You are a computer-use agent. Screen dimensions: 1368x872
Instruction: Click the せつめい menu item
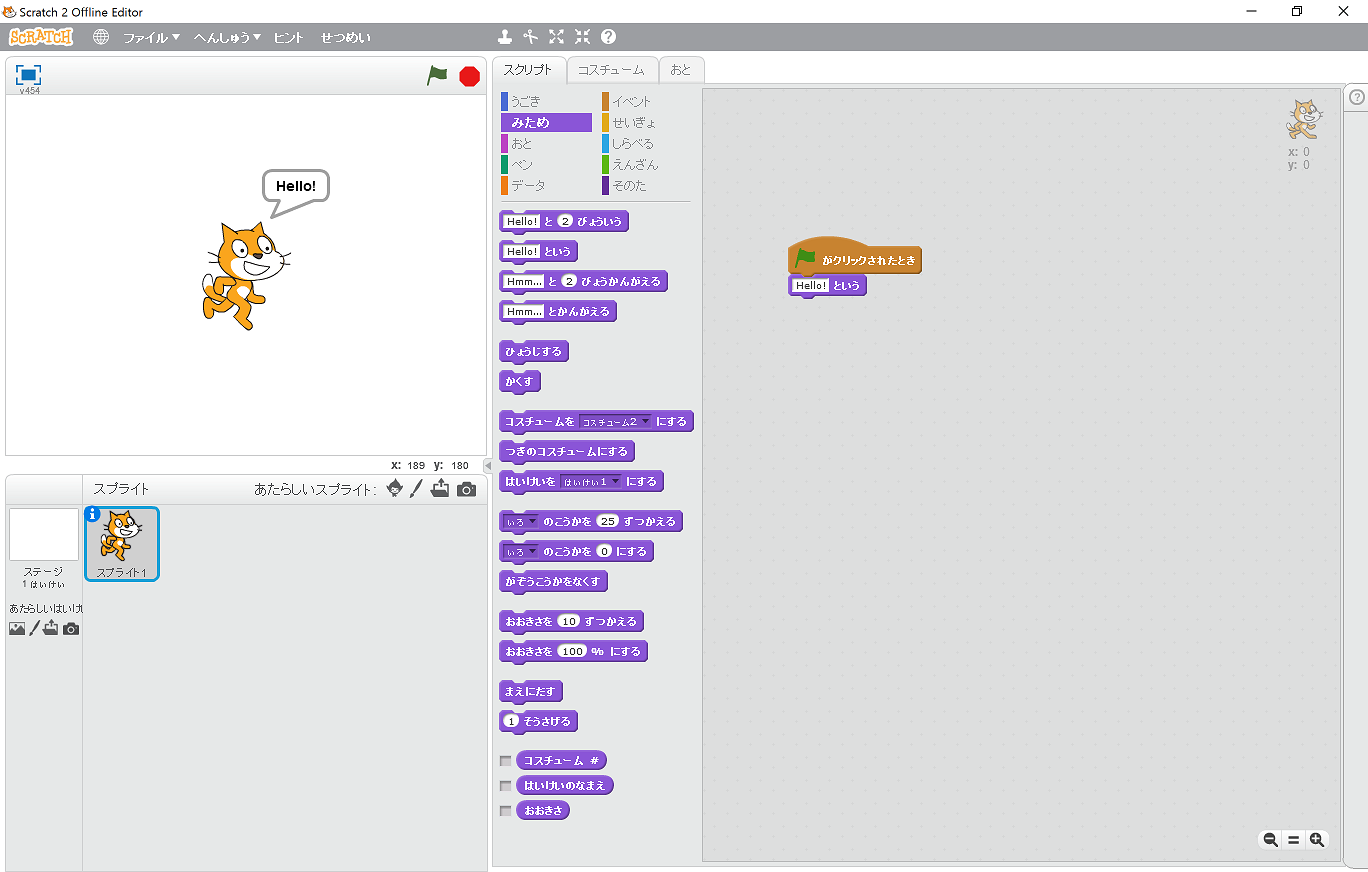346,37
